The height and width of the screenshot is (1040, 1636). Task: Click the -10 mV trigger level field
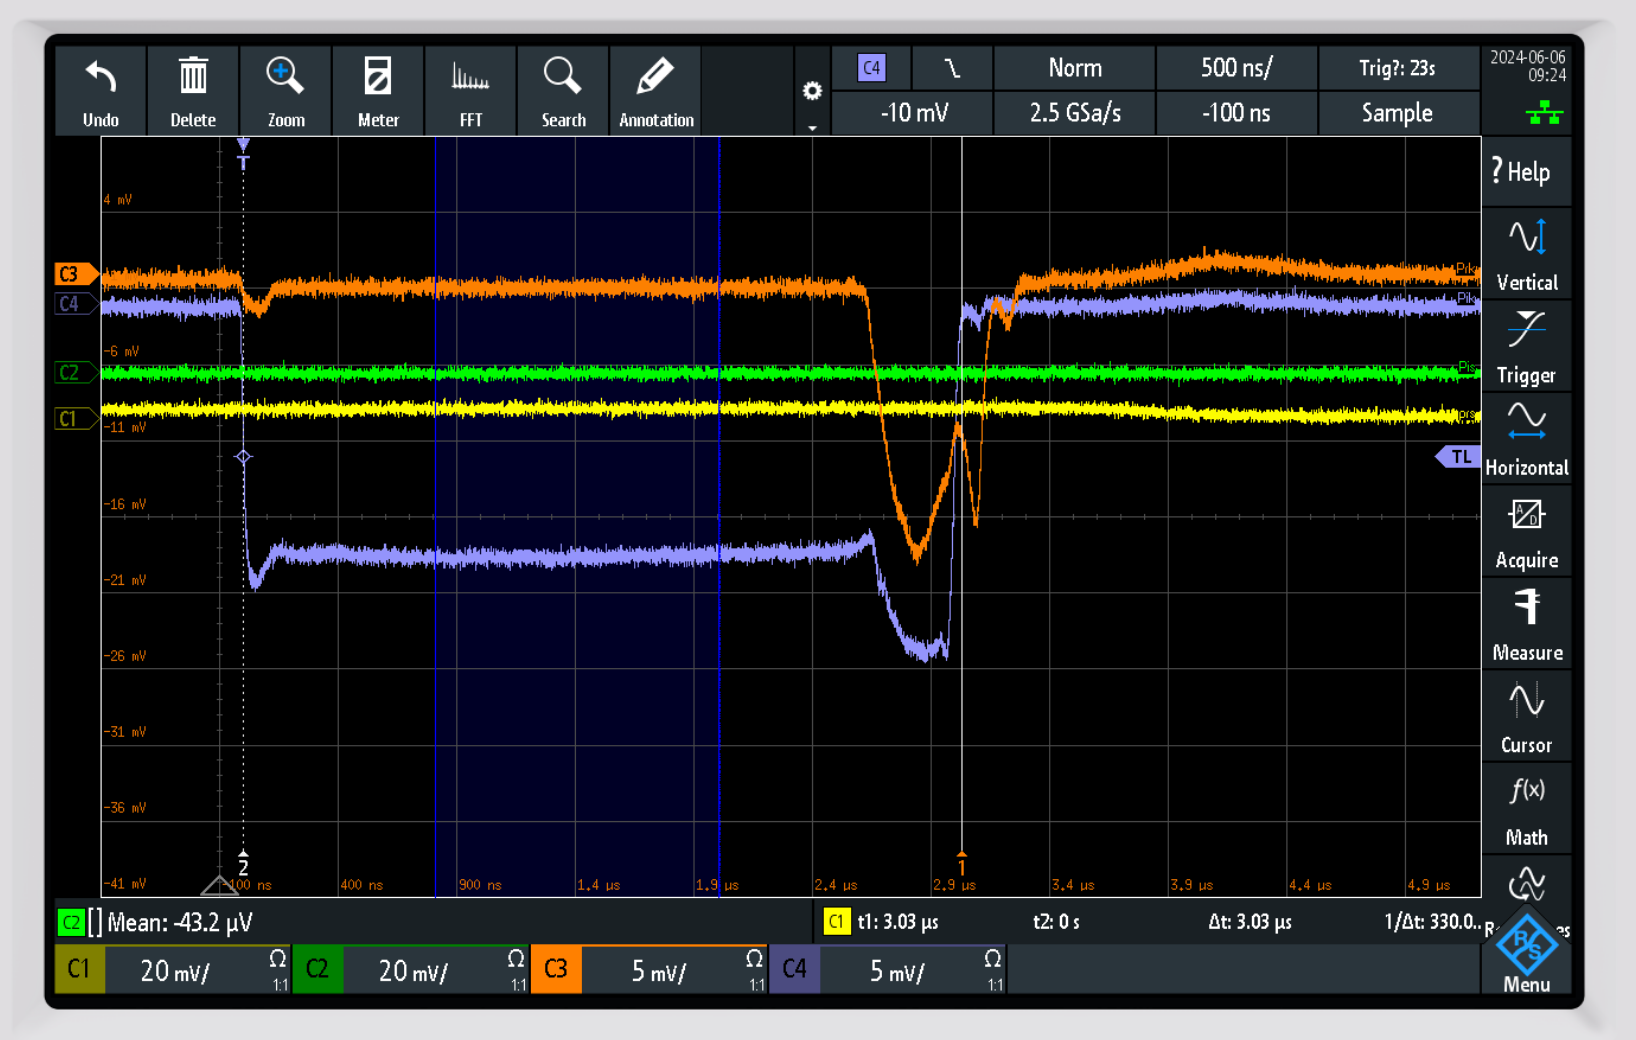tap(913, 113)
